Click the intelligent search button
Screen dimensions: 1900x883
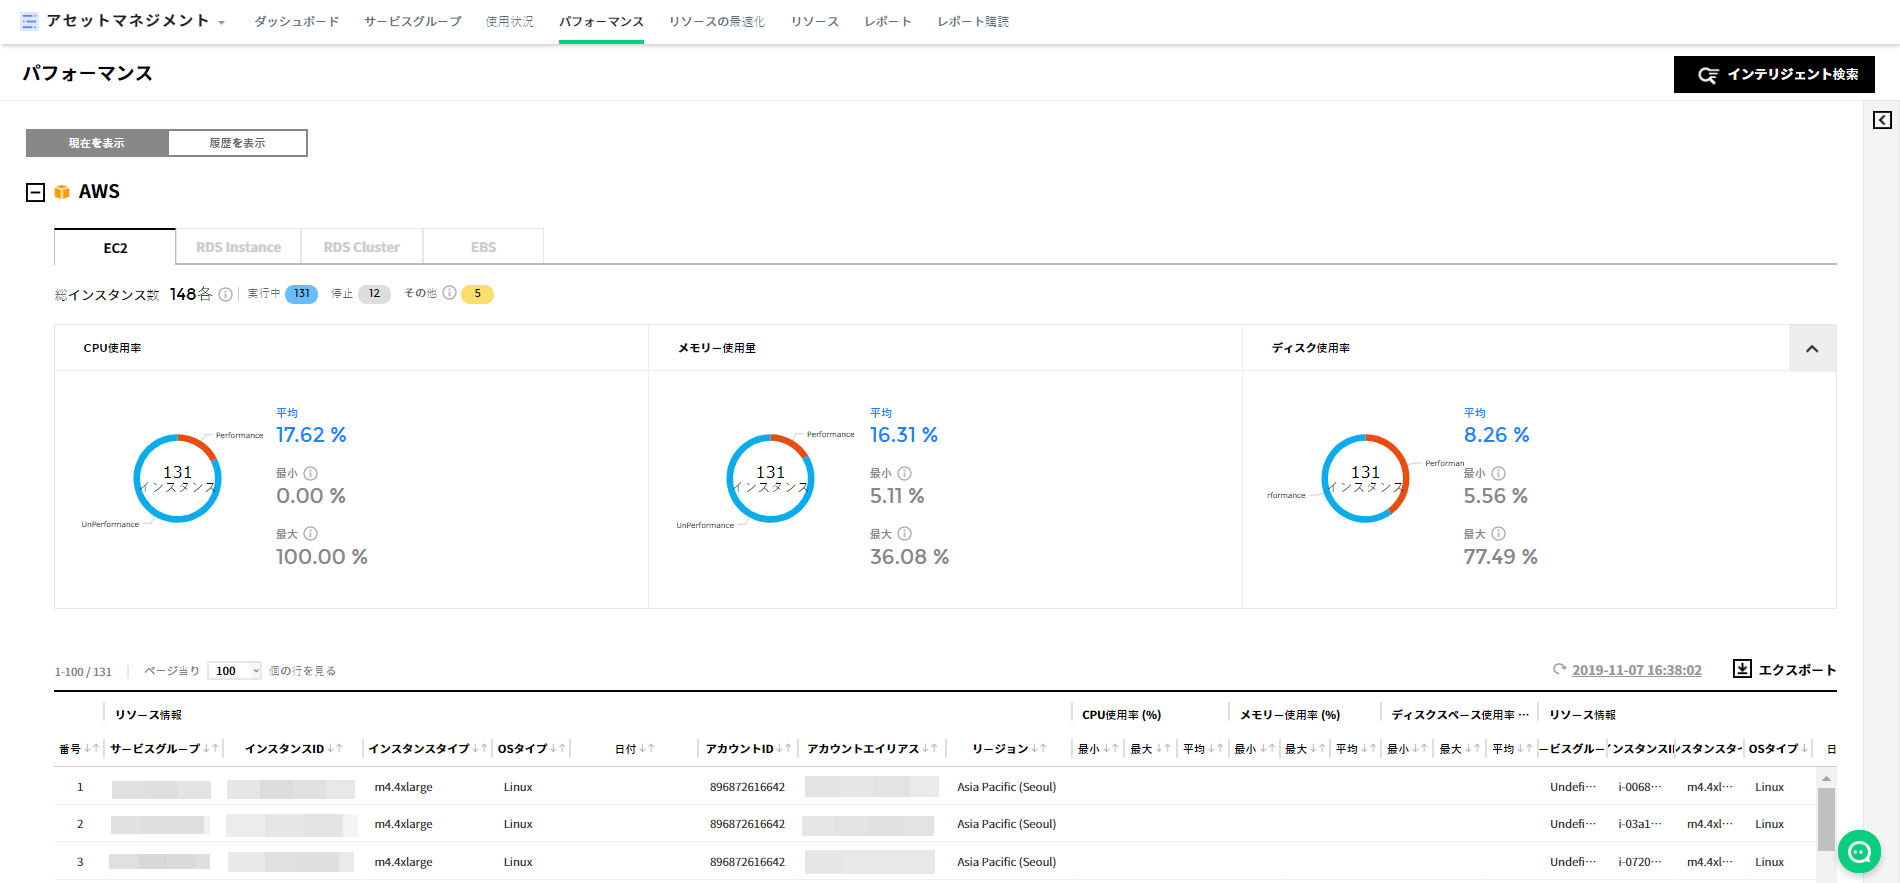1774,74
